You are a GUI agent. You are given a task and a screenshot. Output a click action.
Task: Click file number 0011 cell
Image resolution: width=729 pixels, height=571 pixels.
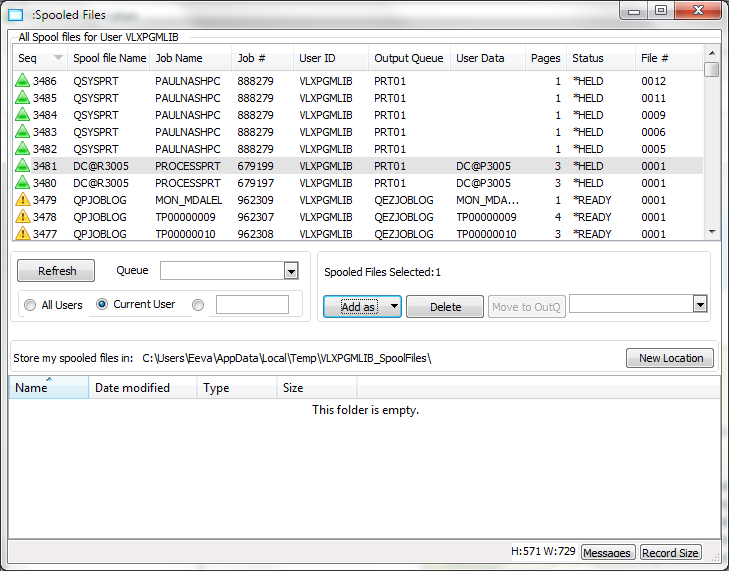coord(653,98)
